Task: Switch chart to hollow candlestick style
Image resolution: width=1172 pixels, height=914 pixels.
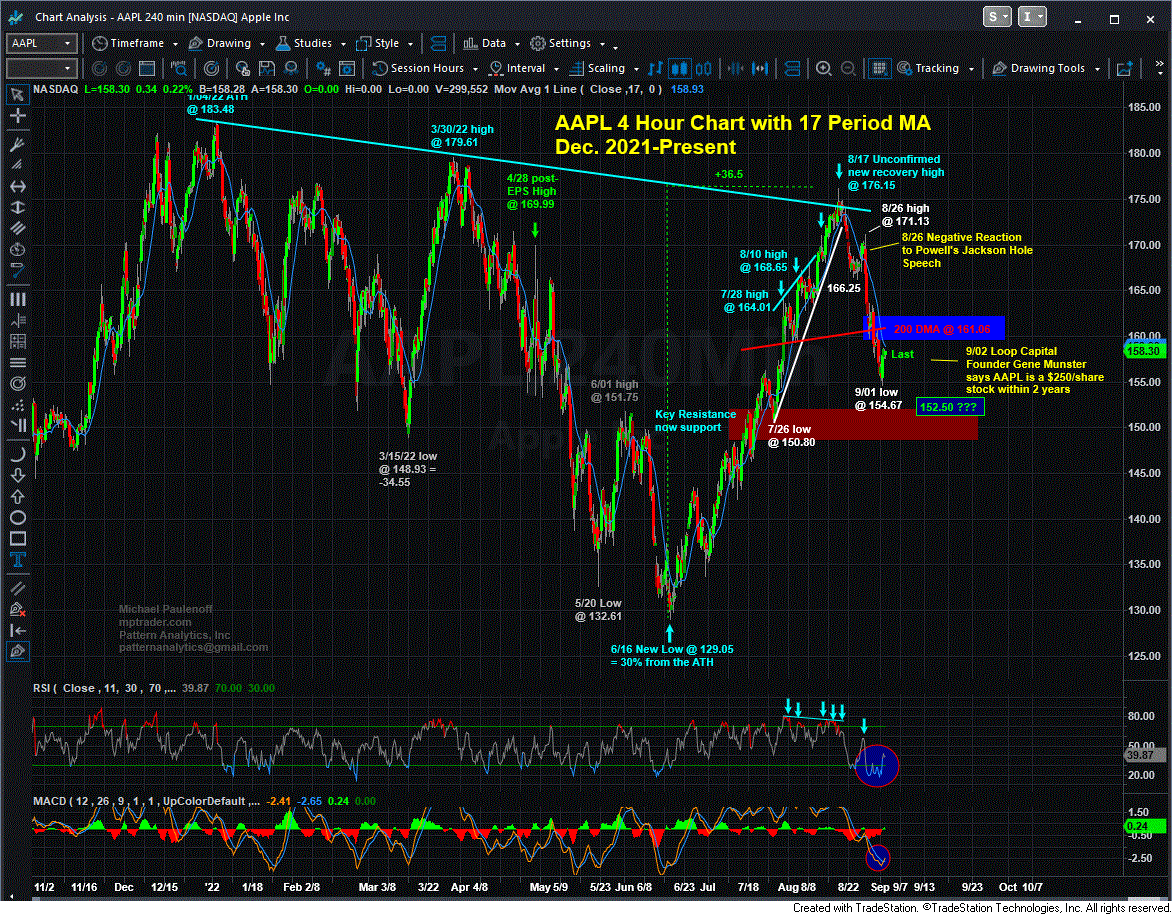Action: pos(703,69)
